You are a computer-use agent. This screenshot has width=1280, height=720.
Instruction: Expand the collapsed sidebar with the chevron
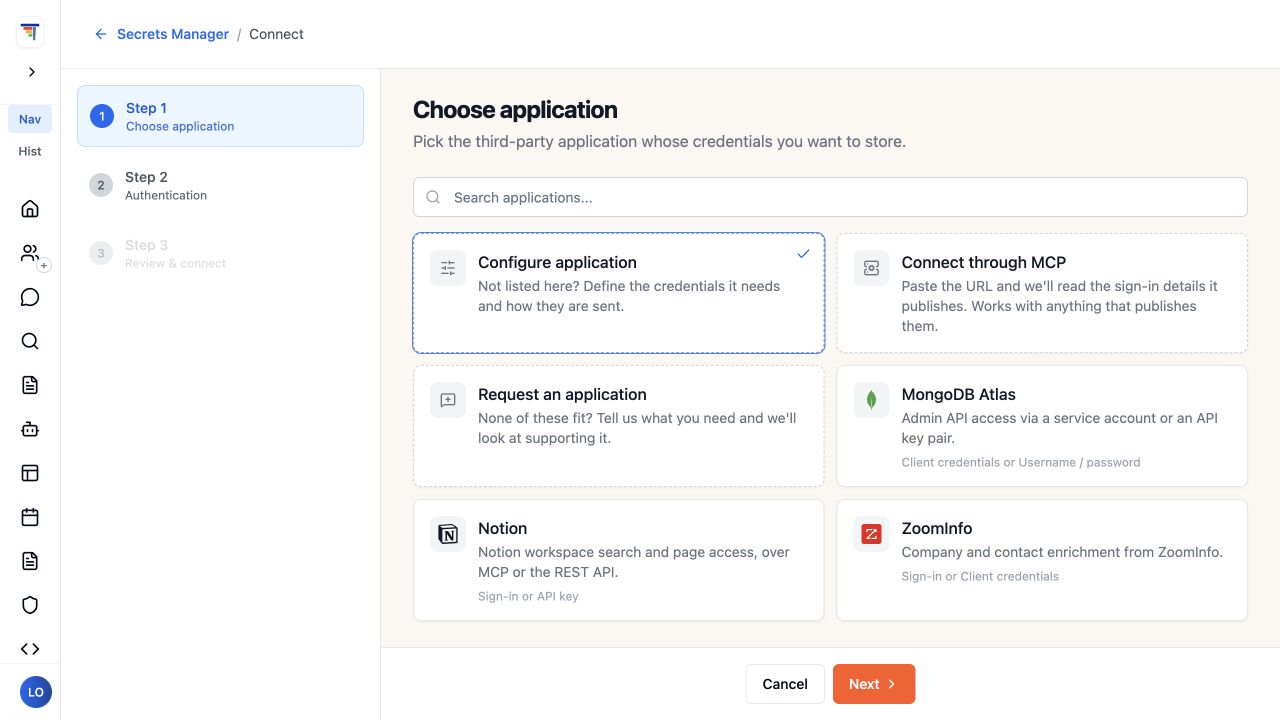click(x=31, y=72)
